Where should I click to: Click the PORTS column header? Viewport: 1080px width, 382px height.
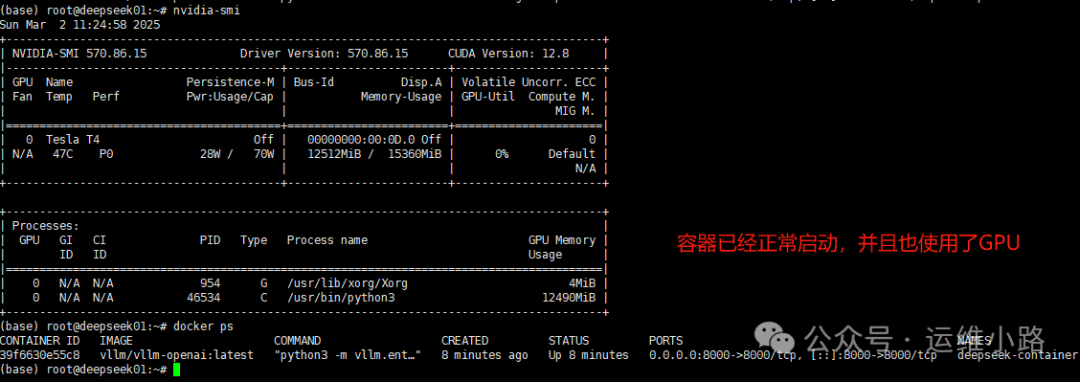pos(666,341)
